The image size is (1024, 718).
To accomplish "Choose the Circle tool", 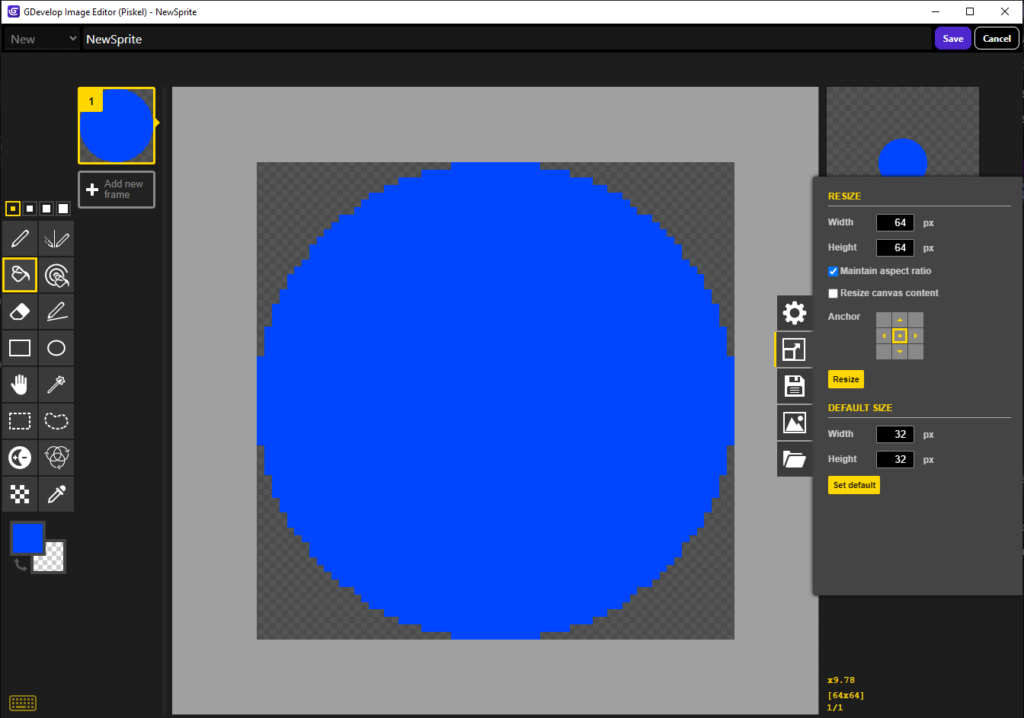I will pos(57,348).
